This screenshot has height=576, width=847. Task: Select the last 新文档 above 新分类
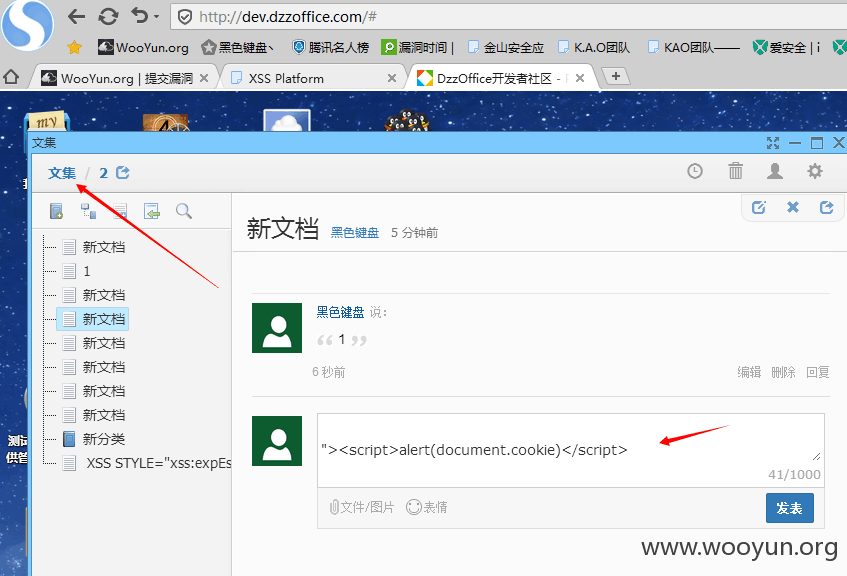(94, 415)
